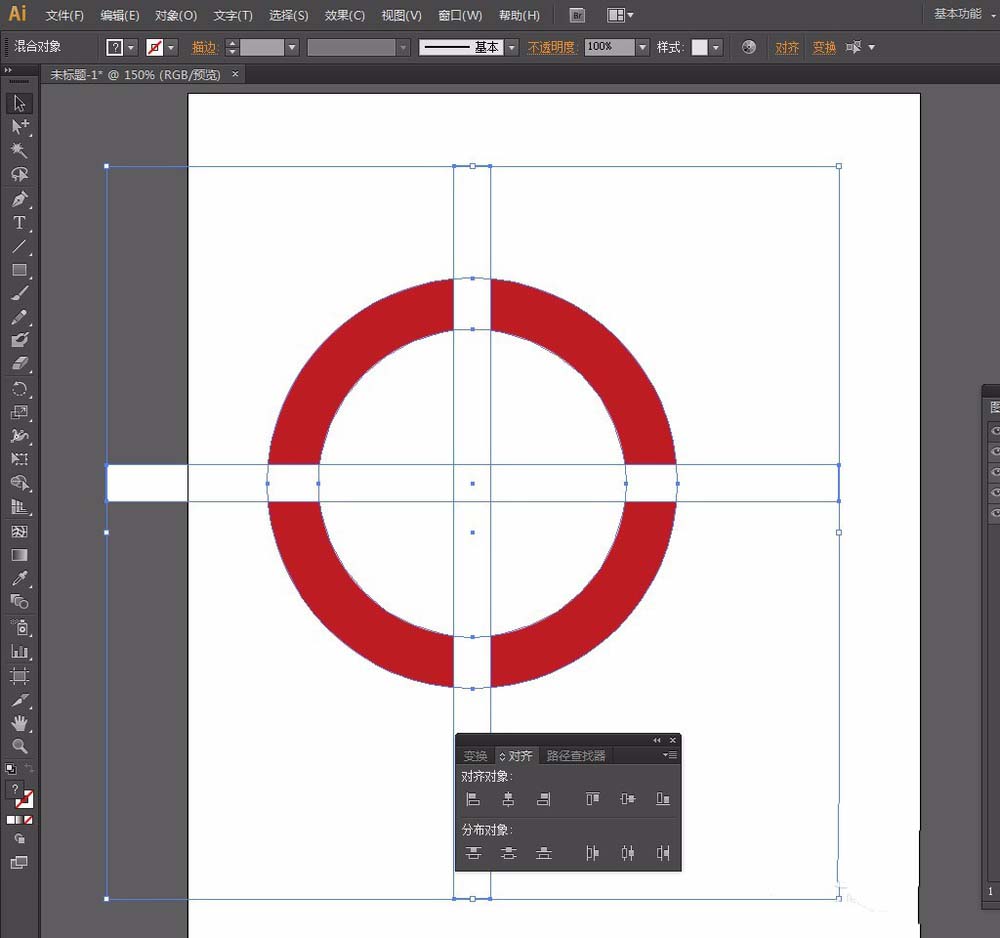1000x938 pixels.
Task: Click vertical align center icon in Align panel
Action: click(x=627, y=799)
